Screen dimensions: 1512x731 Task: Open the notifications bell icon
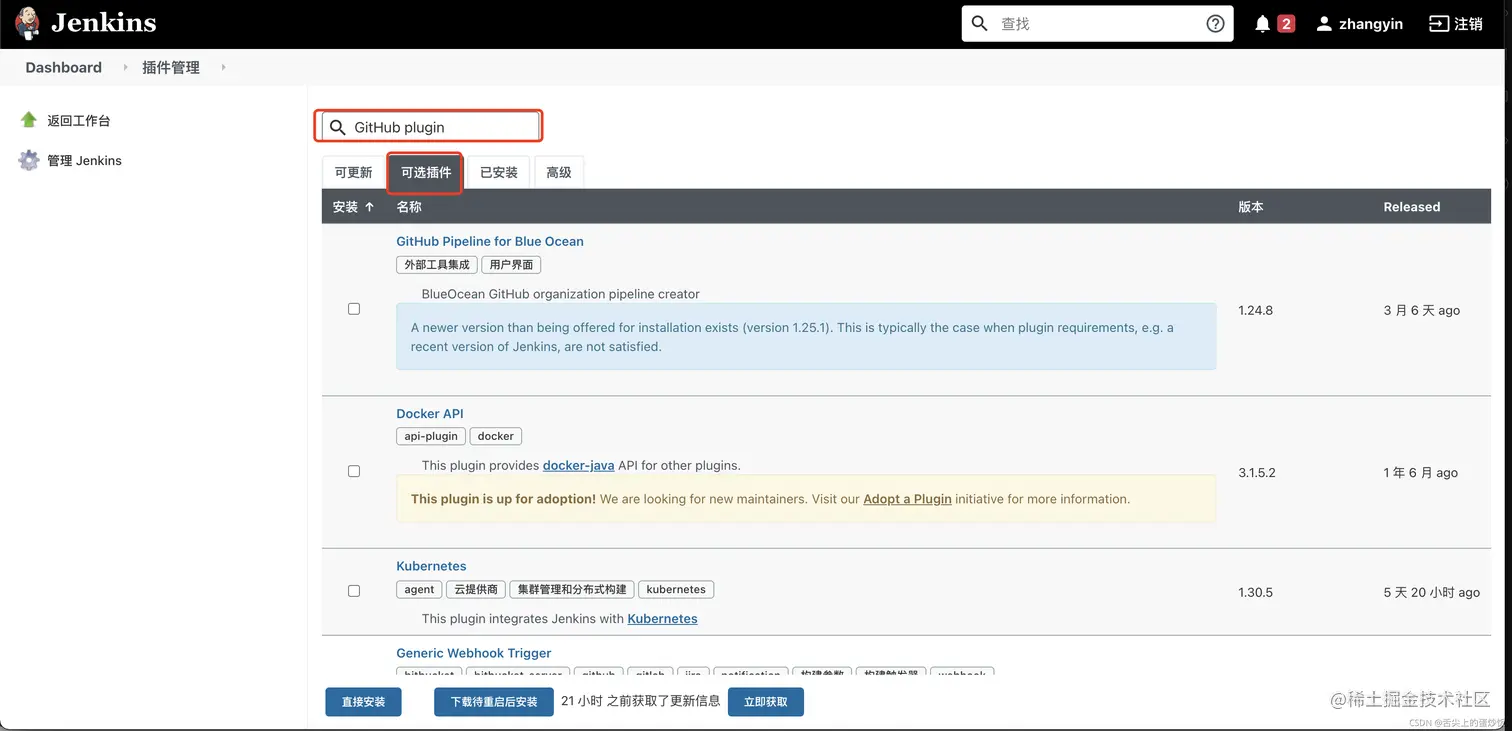pyautogui.click(x=1263, y=23)
